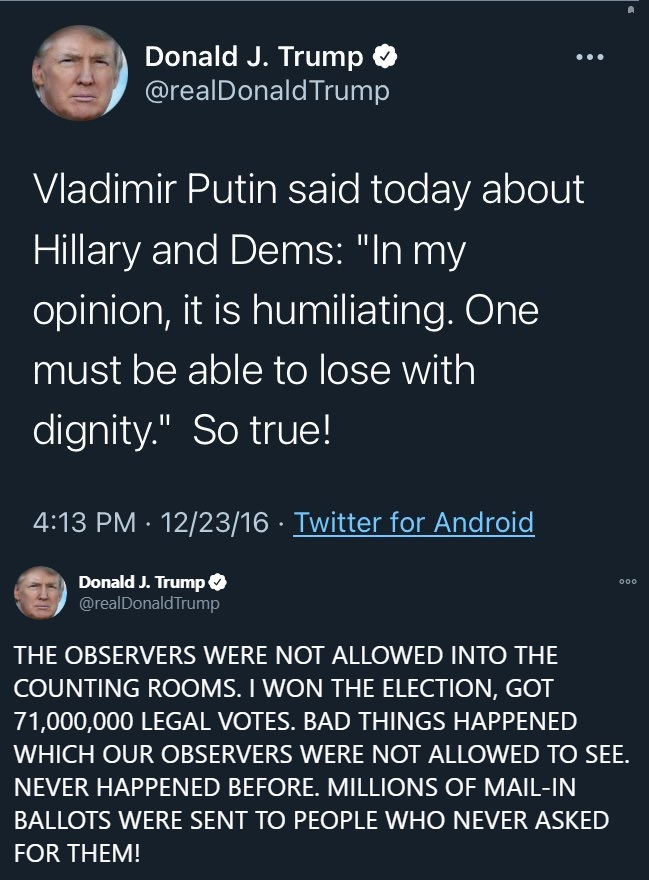Open the Donald J. Trump name on top tweet

coord(254,57)
